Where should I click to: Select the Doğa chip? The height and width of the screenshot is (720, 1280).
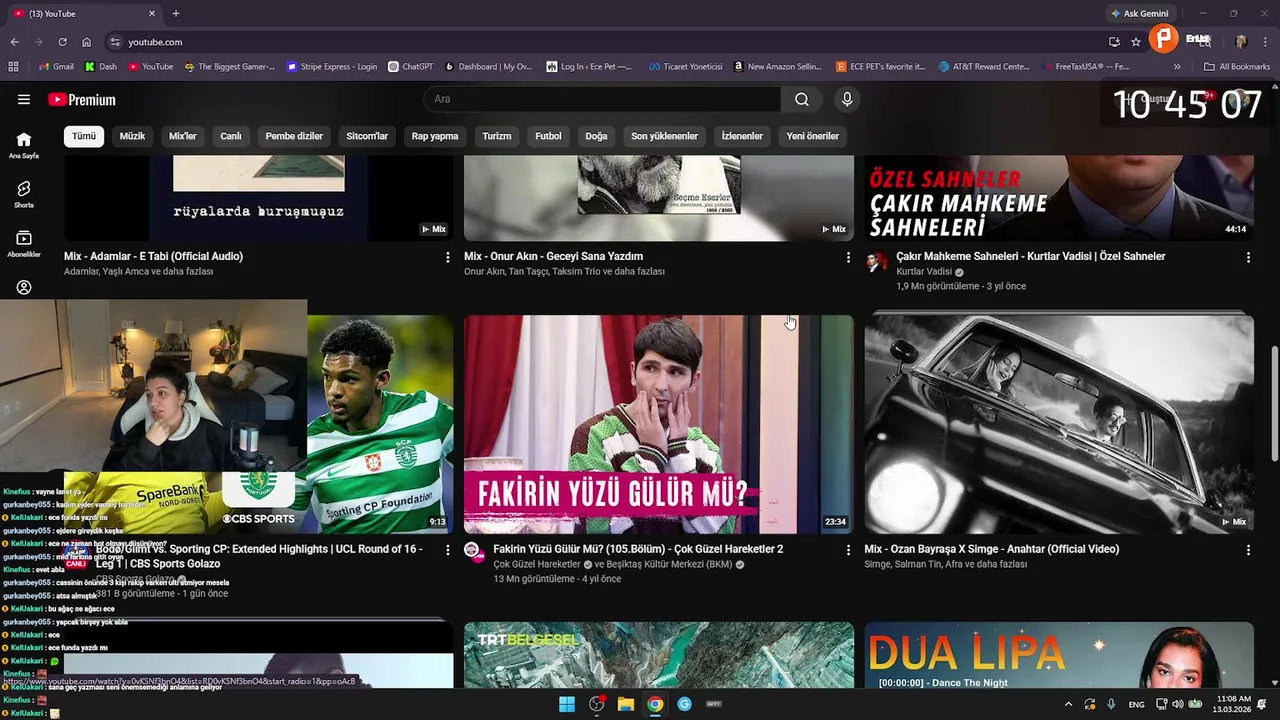click(x=596, y=136)
